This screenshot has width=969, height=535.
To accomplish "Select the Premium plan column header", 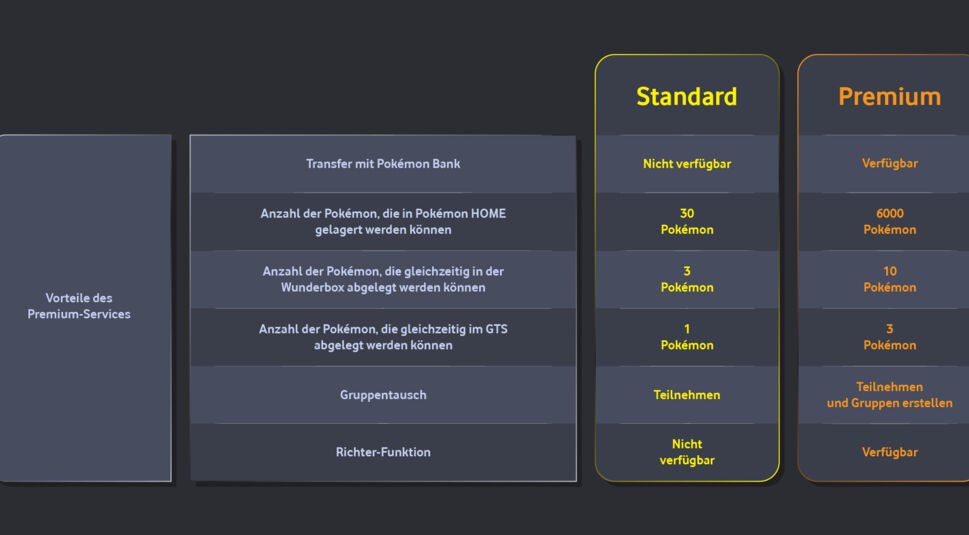I will point(889,96).
